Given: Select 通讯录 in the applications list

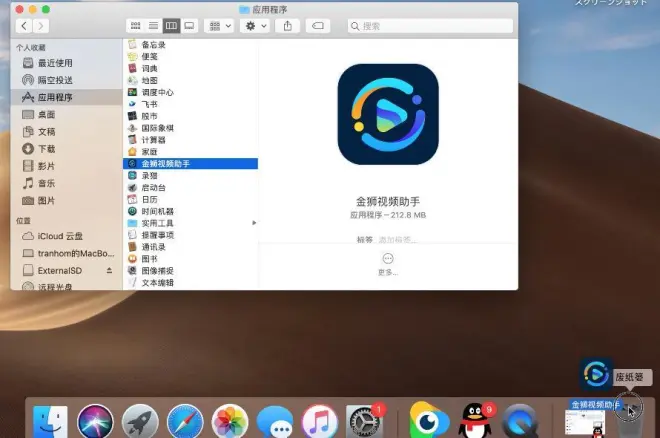Looking at the screenshot, I should 190,247.
